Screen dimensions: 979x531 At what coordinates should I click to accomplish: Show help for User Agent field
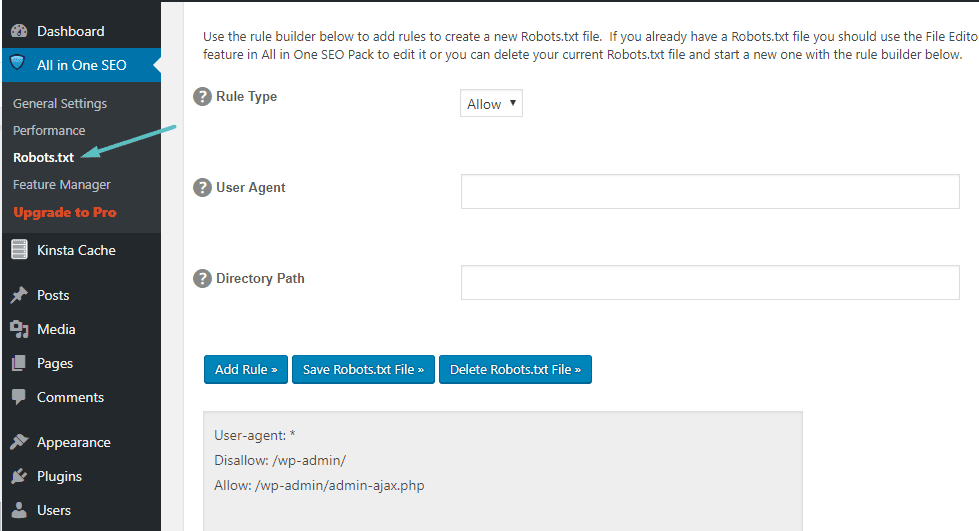tap(202, 187)
